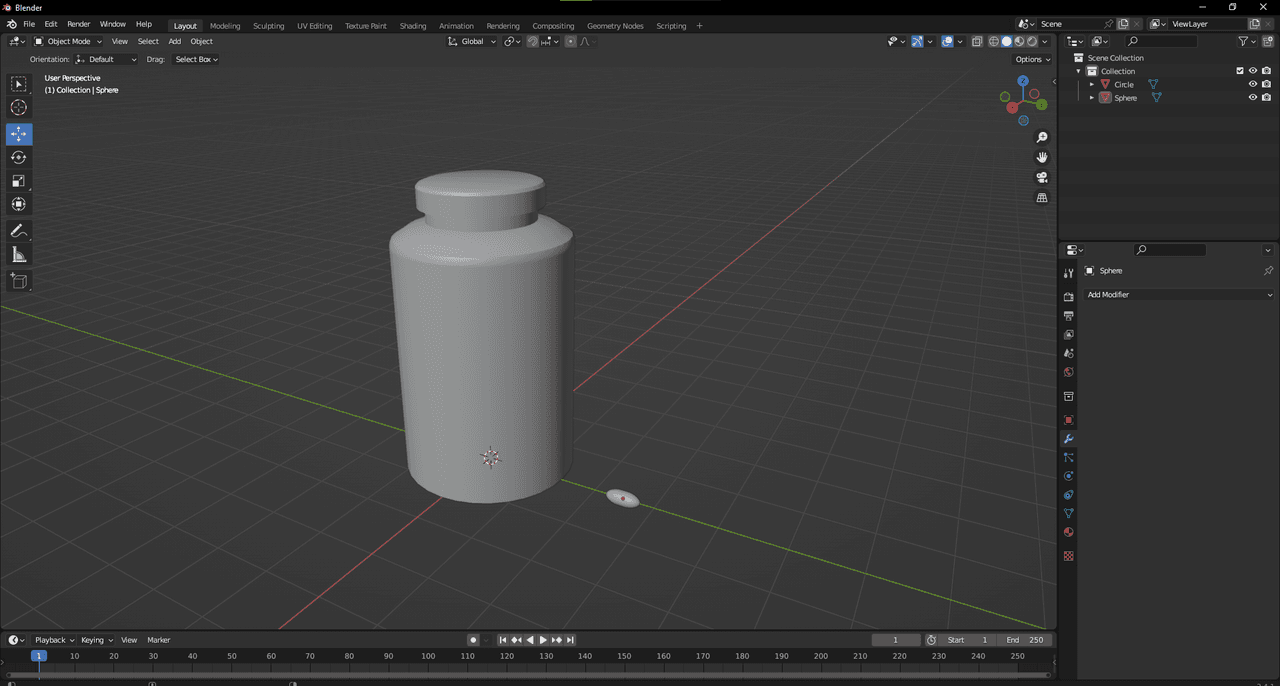
Task: Open the Add Modifier dropdown
Action: point(1180,295)
